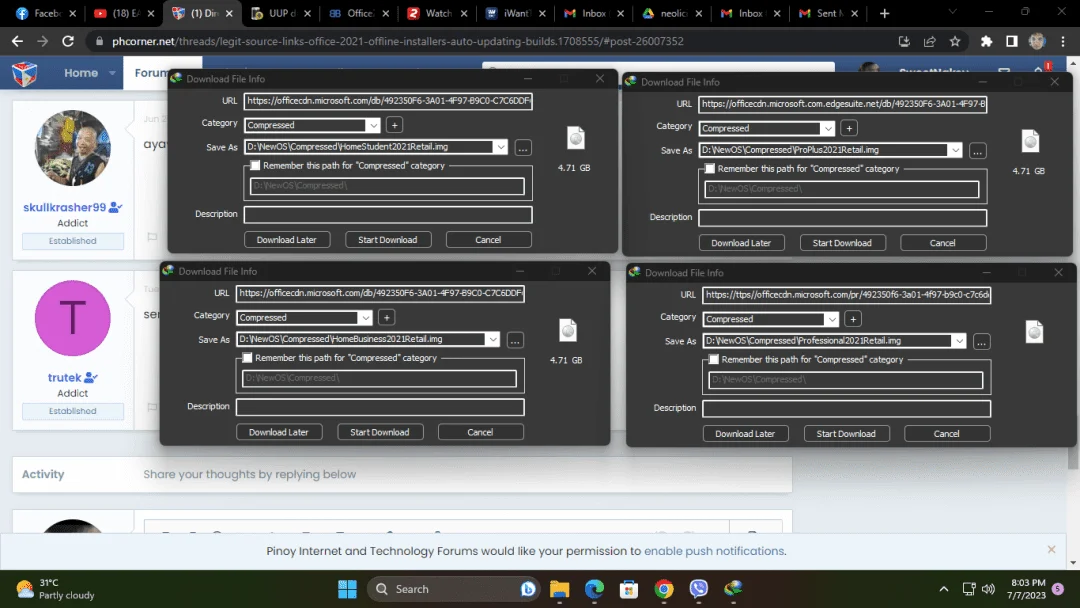Reload the page

(x=68, y=41)
